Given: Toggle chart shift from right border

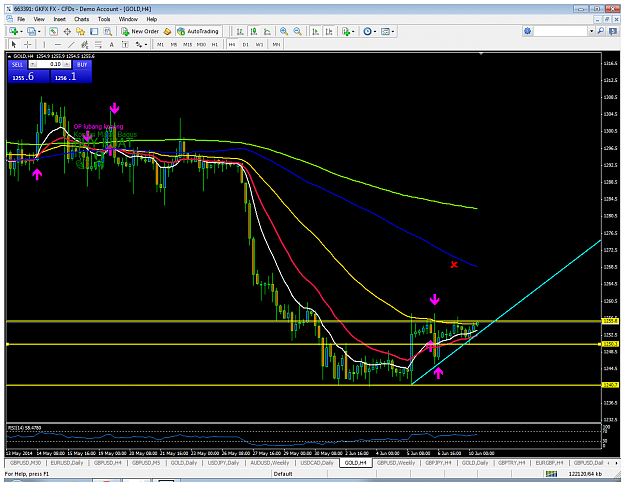Looking at the screenshot, I should click(x=329, y=31).
